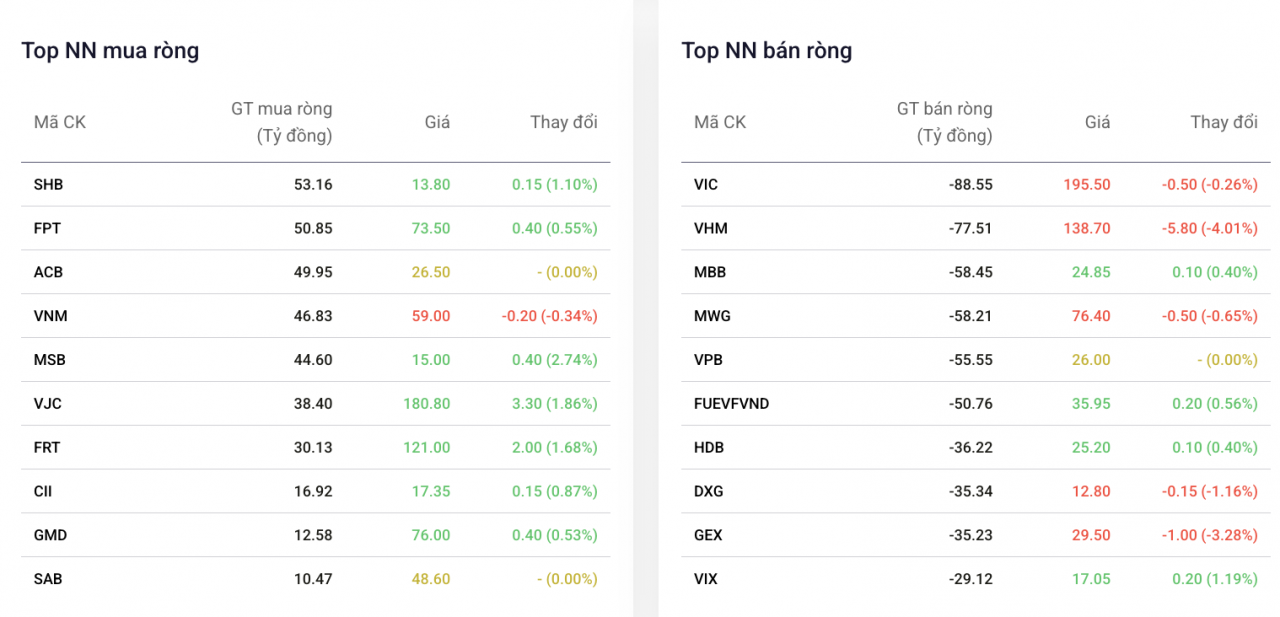Click FUEVFVND fund code
The width and height of the screenshot is (1280, 617).
pos(731,404)
